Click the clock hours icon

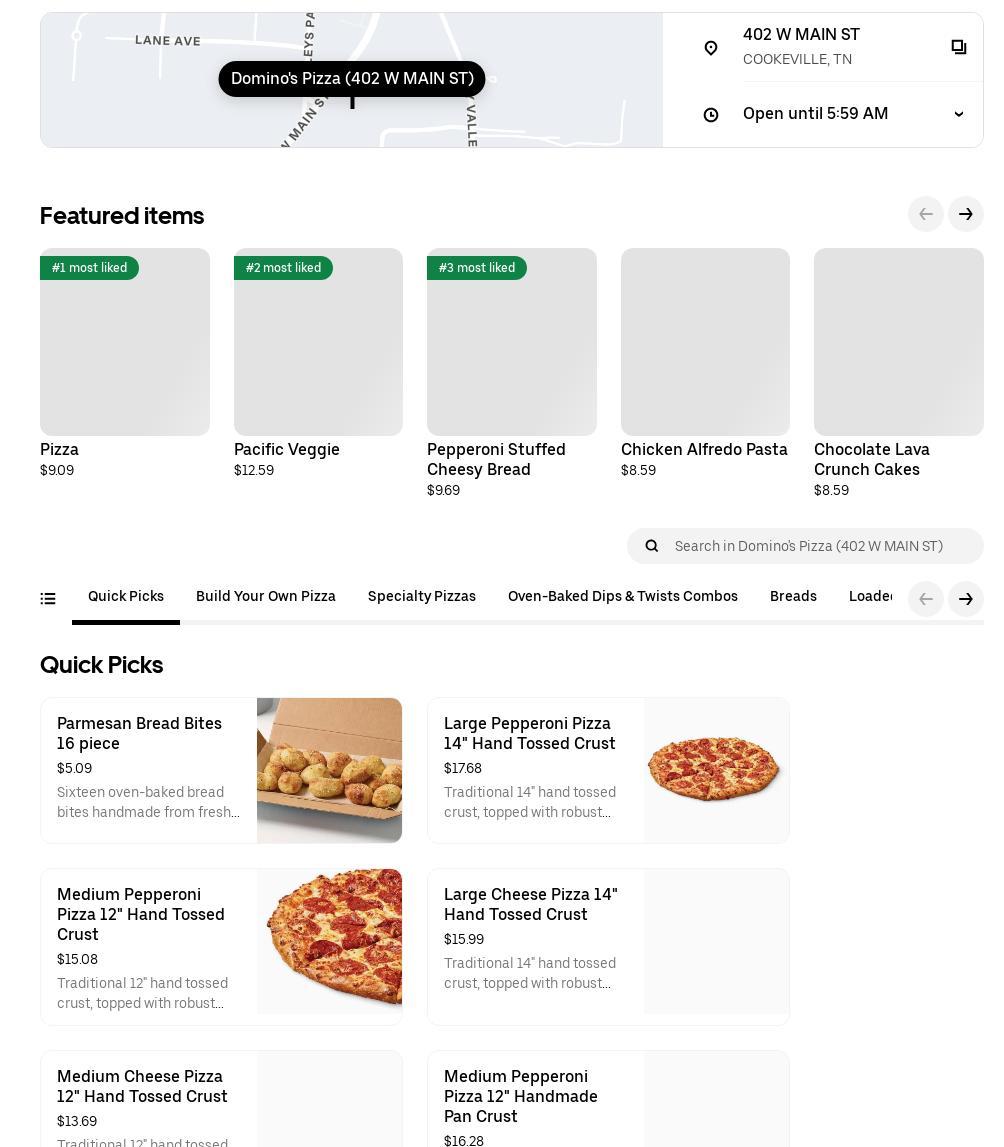tap(711, 115)
